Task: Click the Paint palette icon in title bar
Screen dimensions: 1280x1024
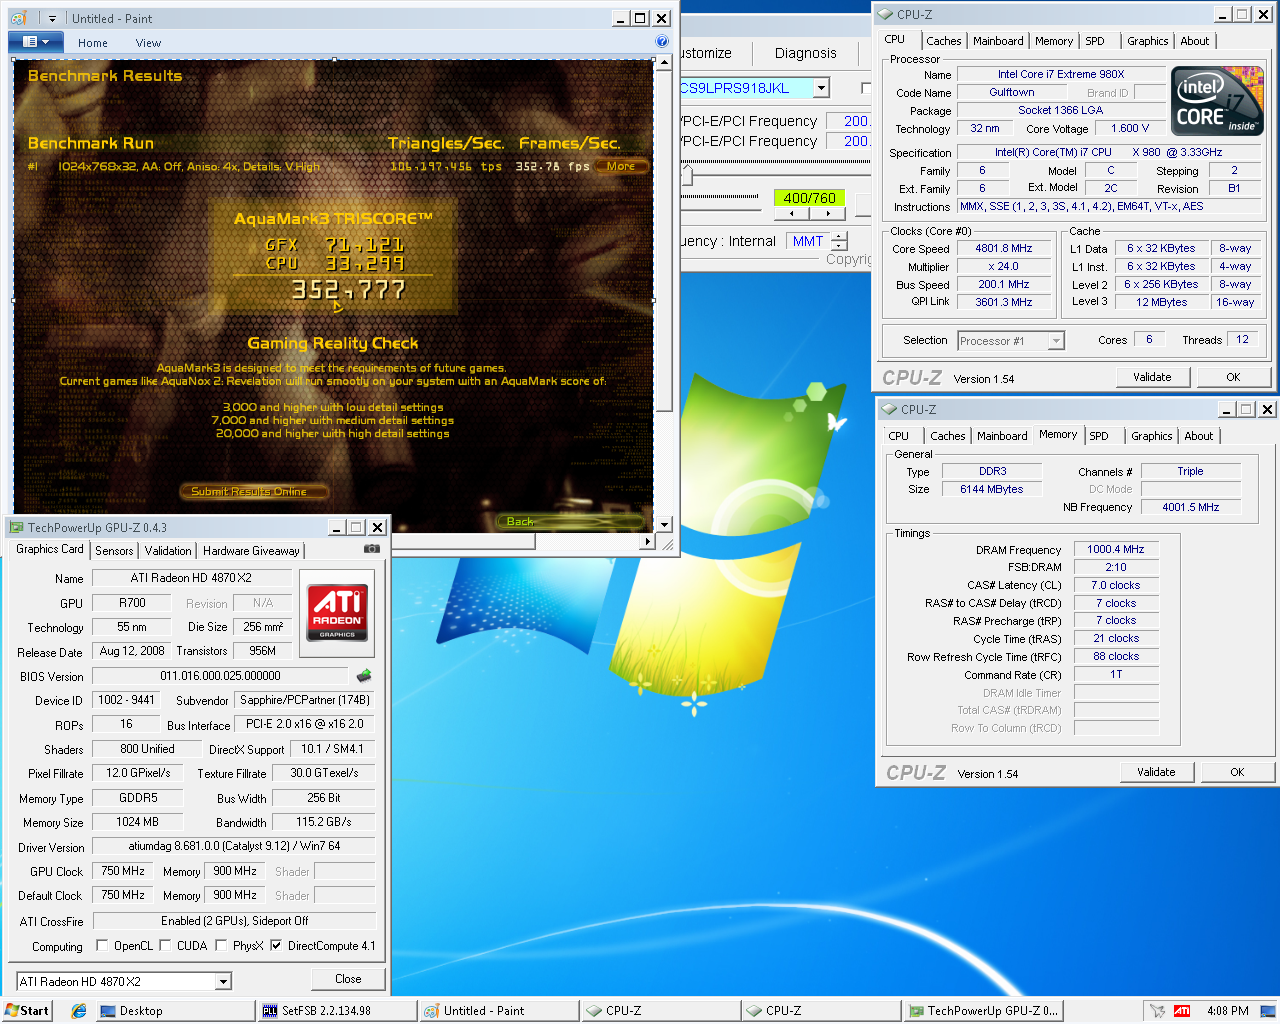Action: click(x=18, y=18)
